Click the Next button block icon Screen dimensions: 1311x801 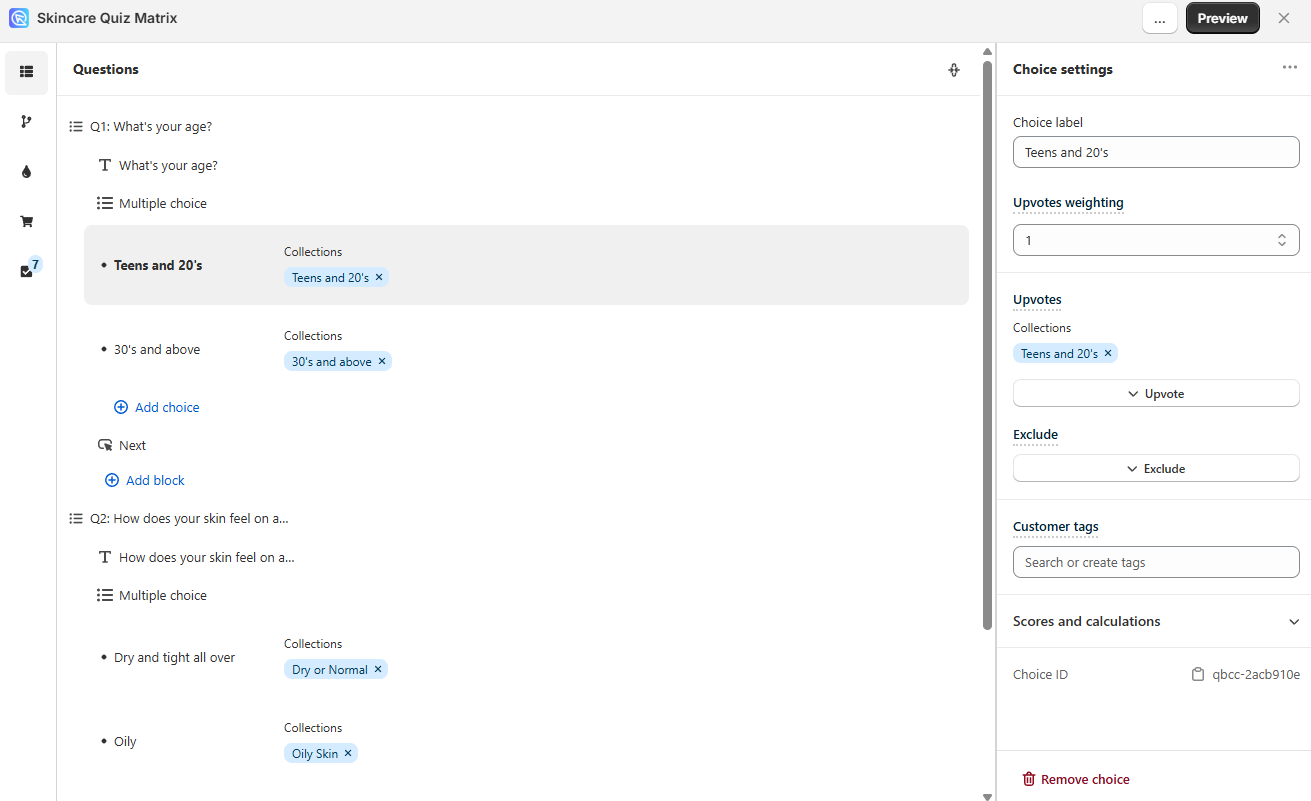point(105,445)
